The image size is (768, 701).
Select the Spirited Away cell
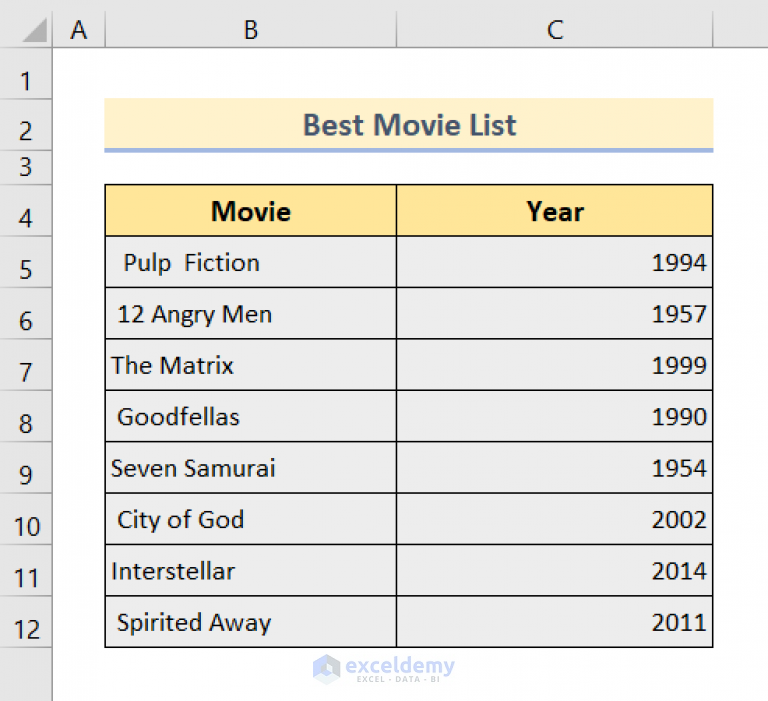coord(250,622)
